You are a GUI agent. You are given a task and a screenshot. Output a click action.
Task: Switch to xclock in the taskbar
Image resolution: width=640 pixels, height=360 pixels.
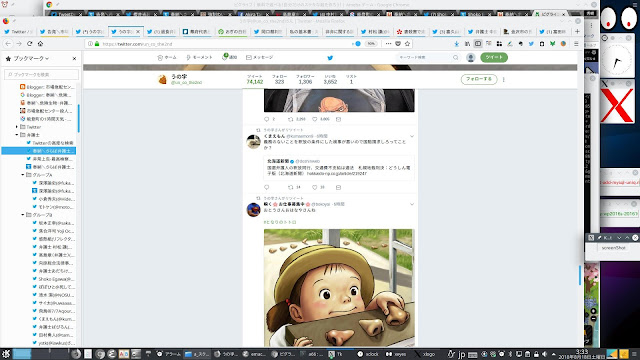[368, 354]
